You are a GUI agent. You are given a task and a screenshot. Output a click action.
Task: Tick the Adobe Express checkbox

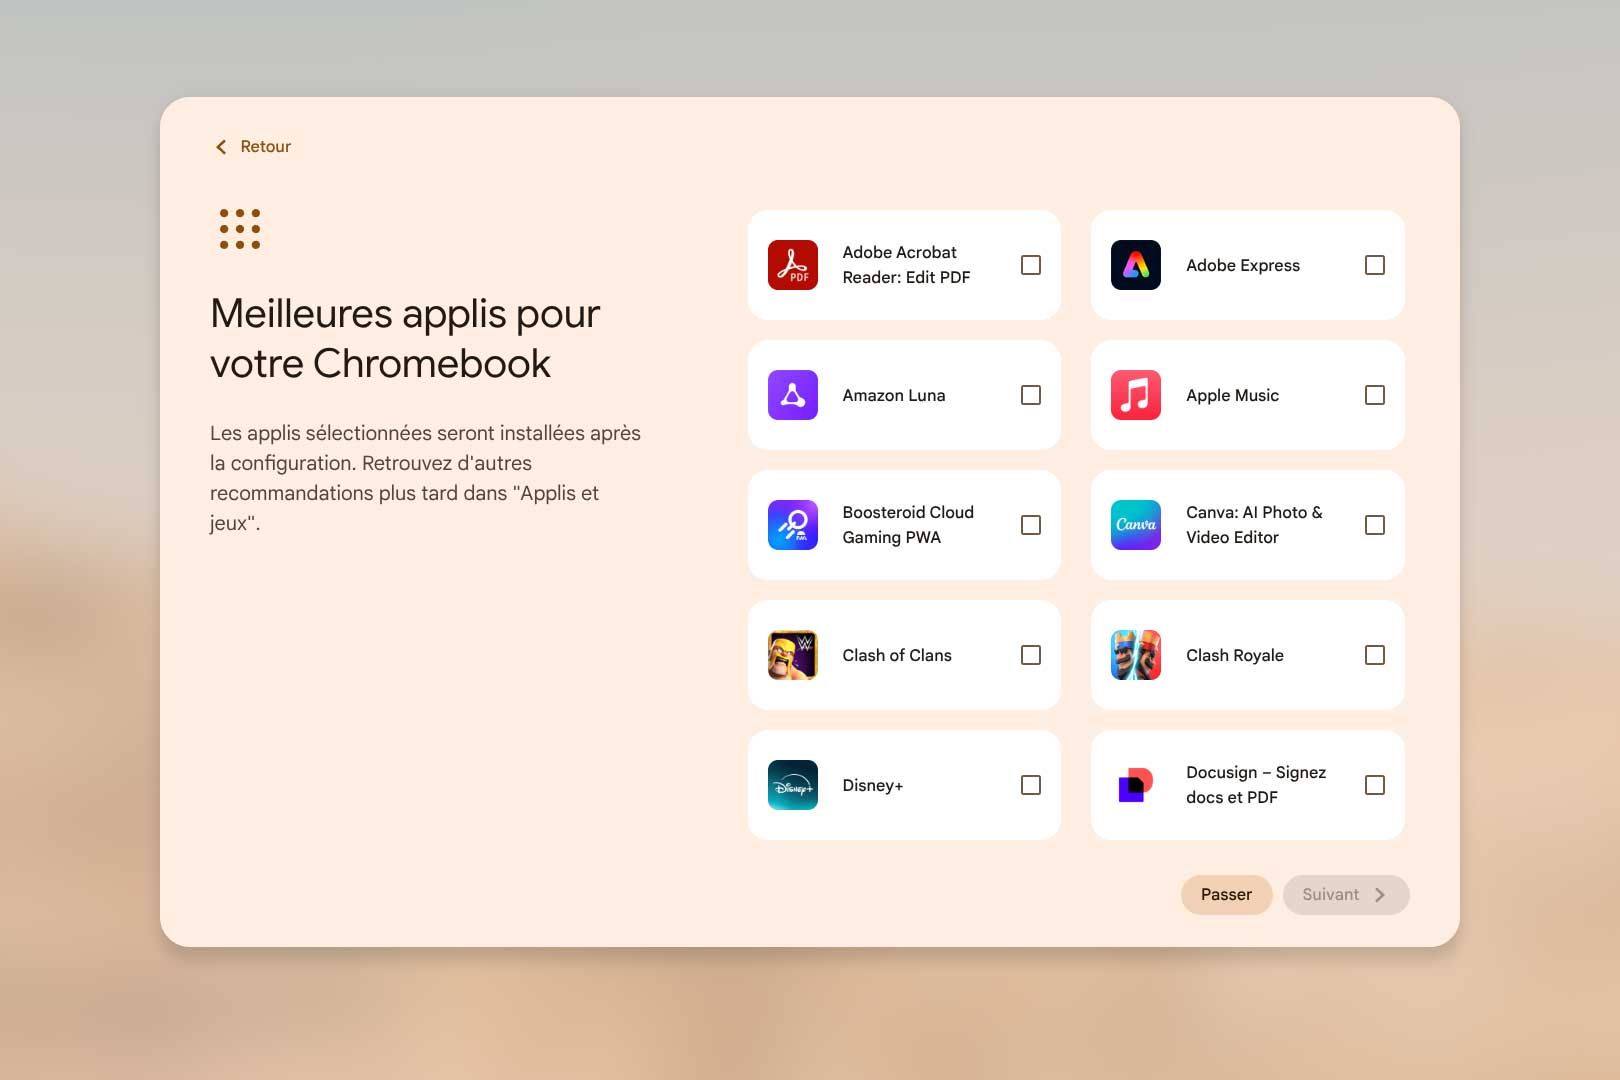coord(1375,265)
